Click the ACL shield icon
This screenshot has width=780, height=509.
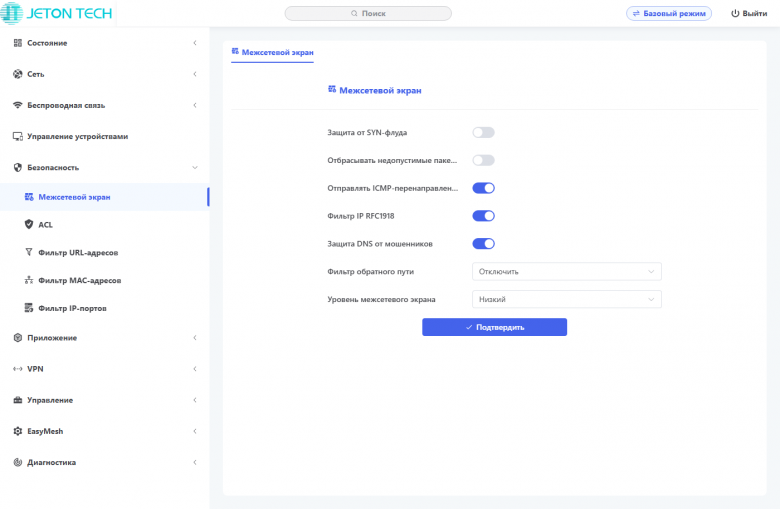click(29, 225)
